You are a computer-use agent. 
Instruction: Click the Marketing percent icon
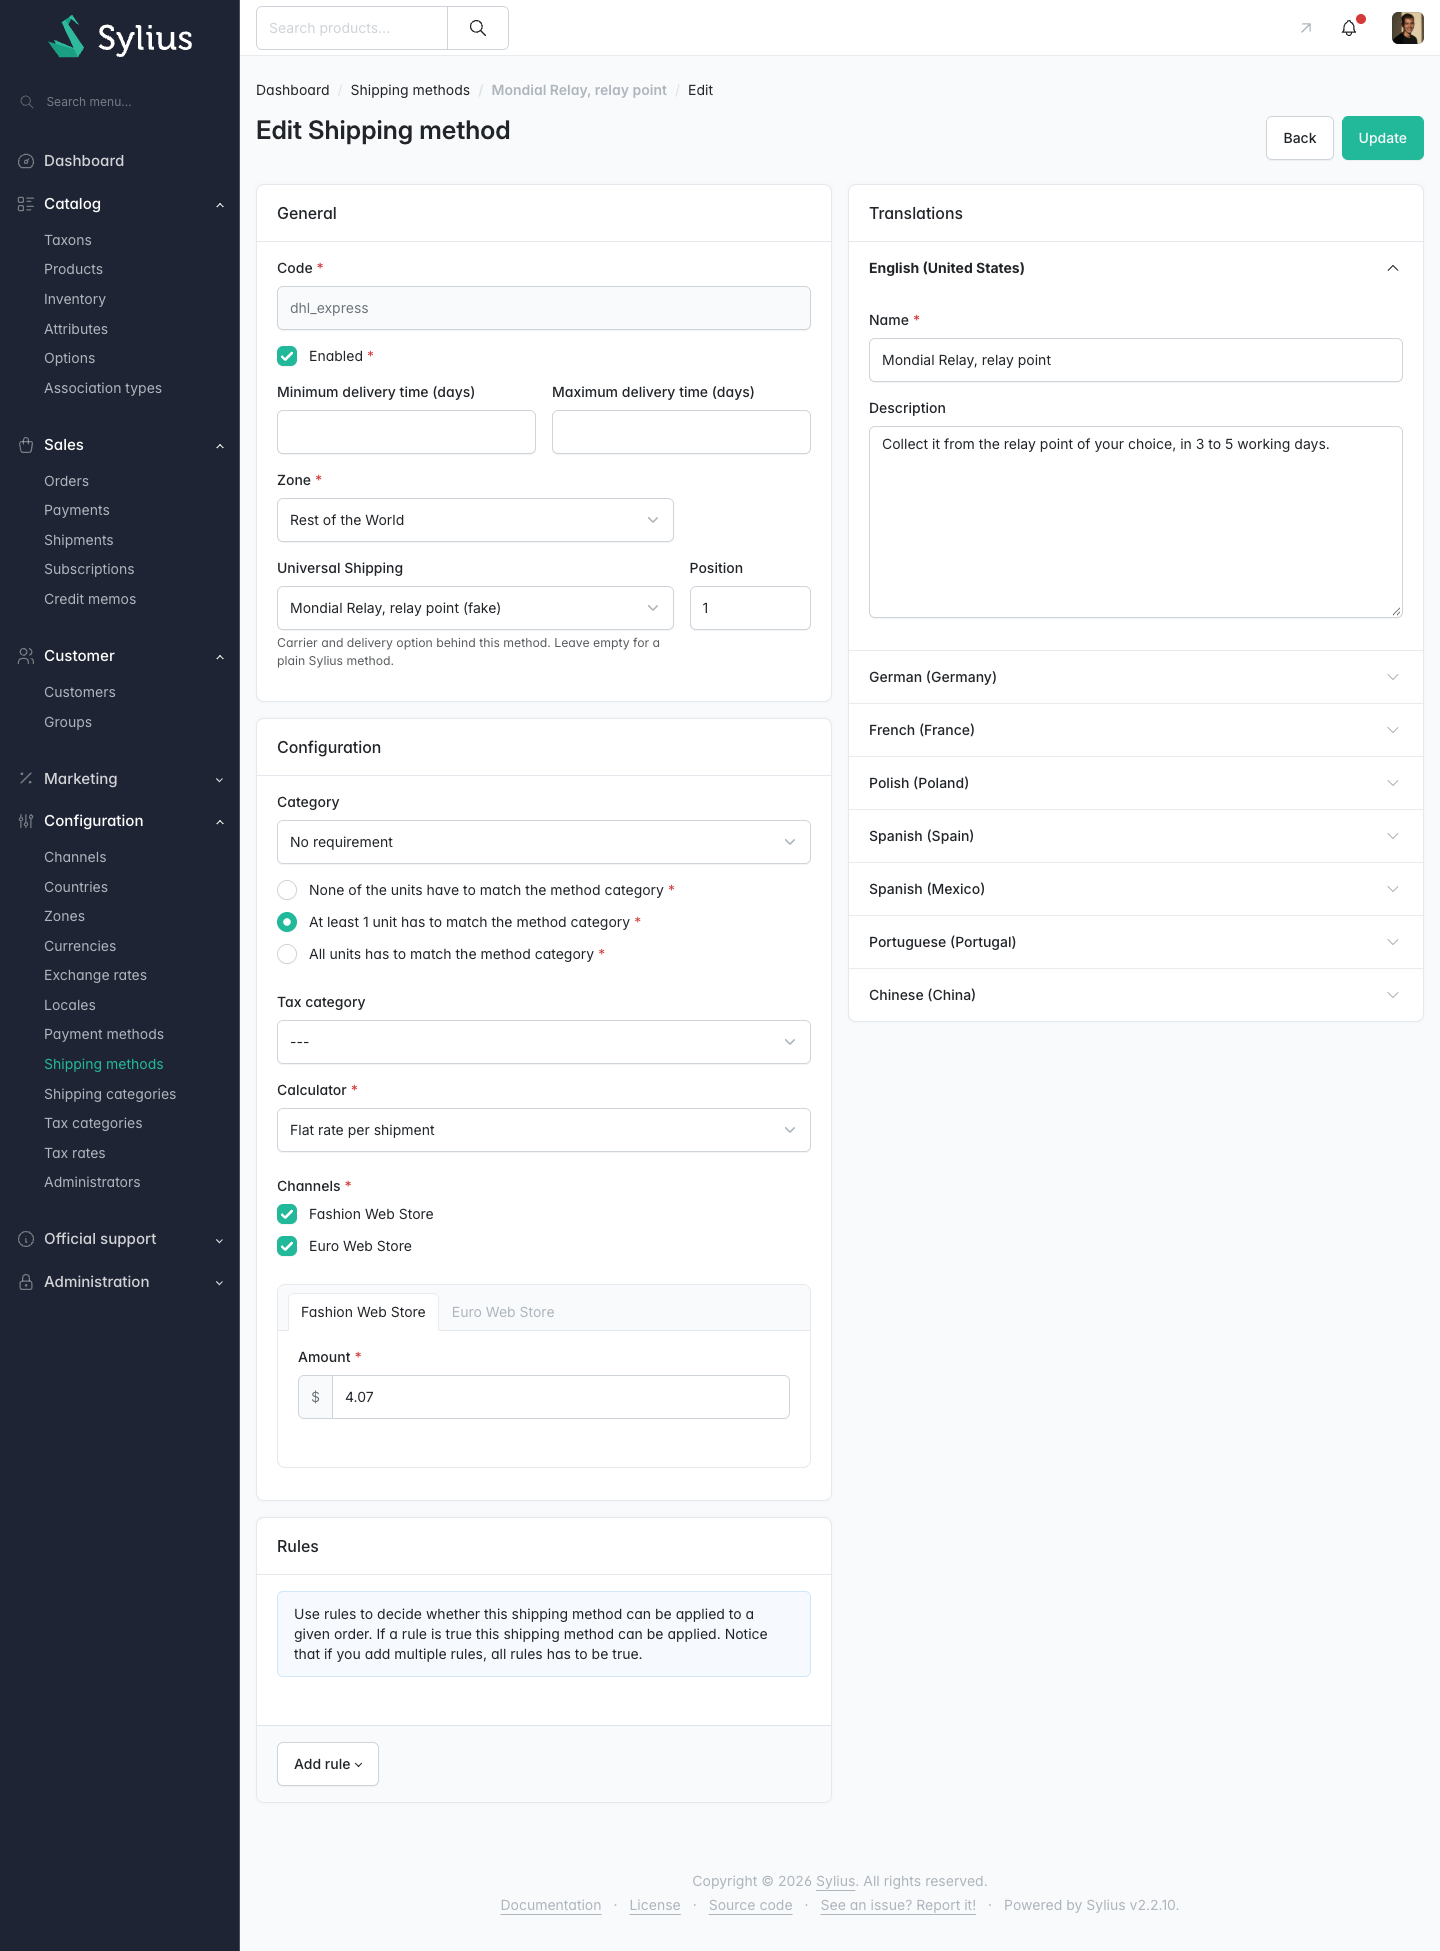26,779
